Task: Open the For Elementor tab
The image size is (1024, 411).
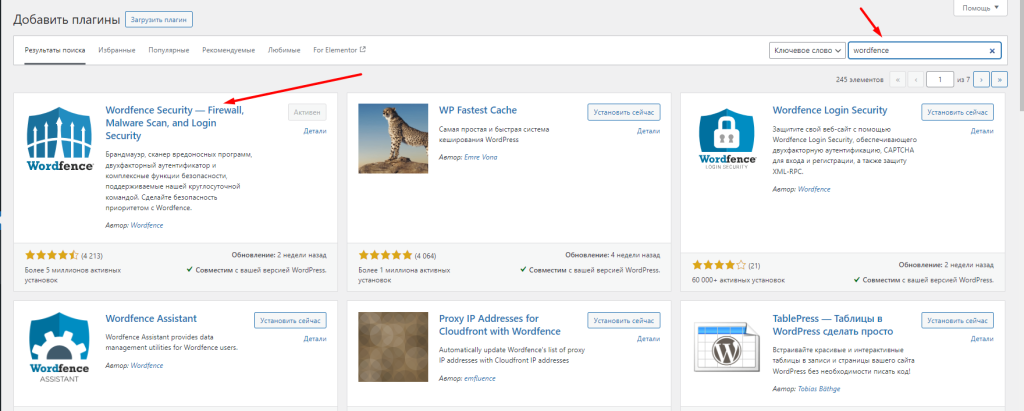Action: tap(340, 50)
